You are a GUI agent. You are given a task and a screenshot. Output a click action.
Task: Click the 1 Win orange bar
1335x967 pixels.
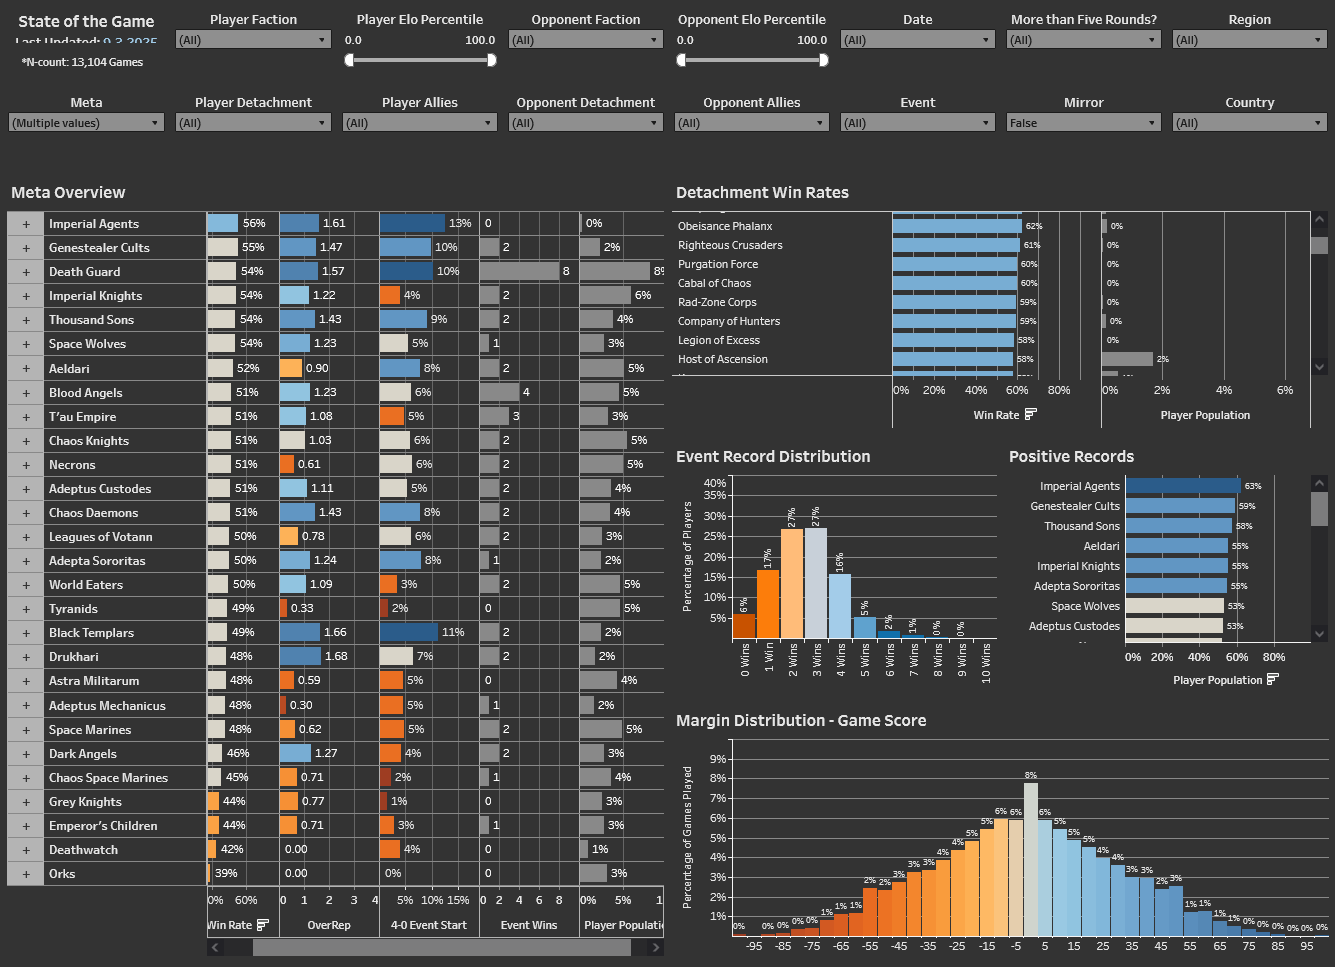click(768, 604)
